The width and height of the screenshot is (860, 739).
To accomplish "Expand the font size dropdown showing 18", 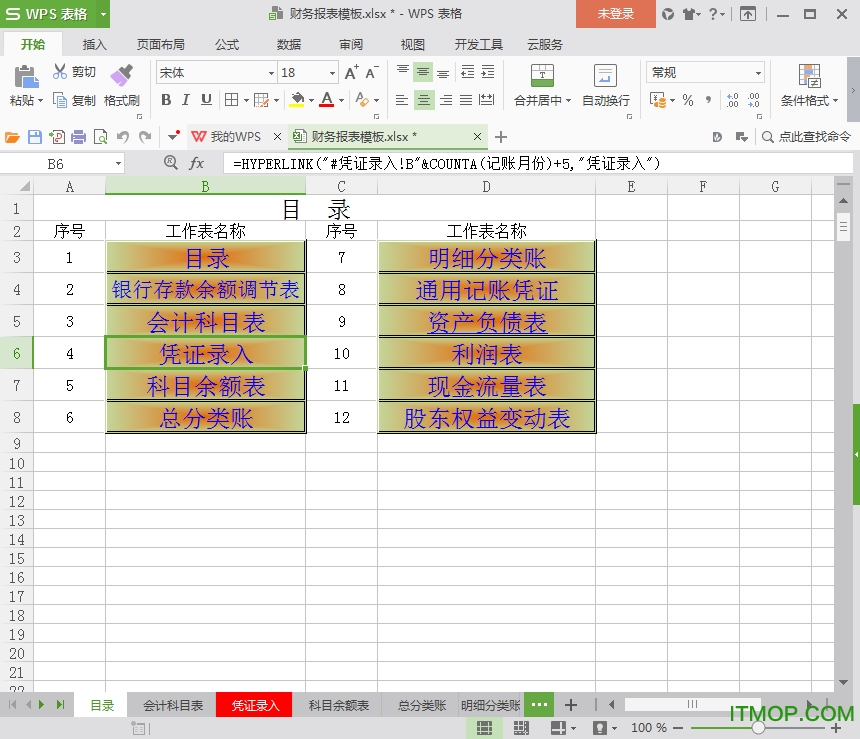I will [x=332, y=73].
